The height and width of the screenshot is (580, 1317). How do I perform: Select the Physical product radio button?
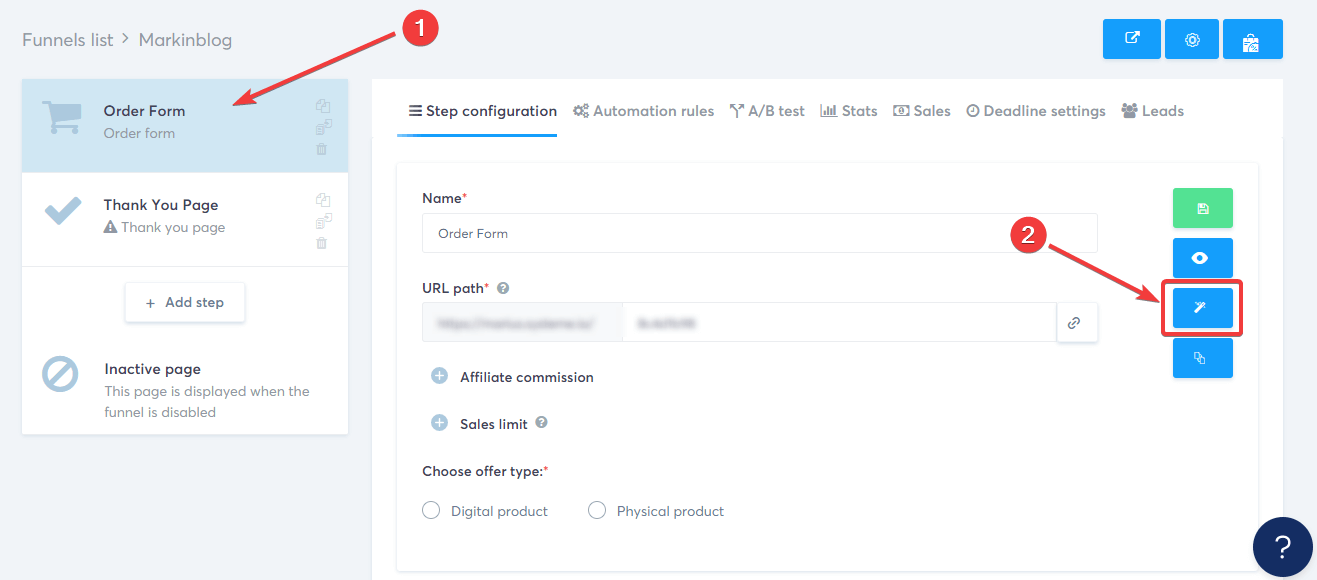click(597, 510)
